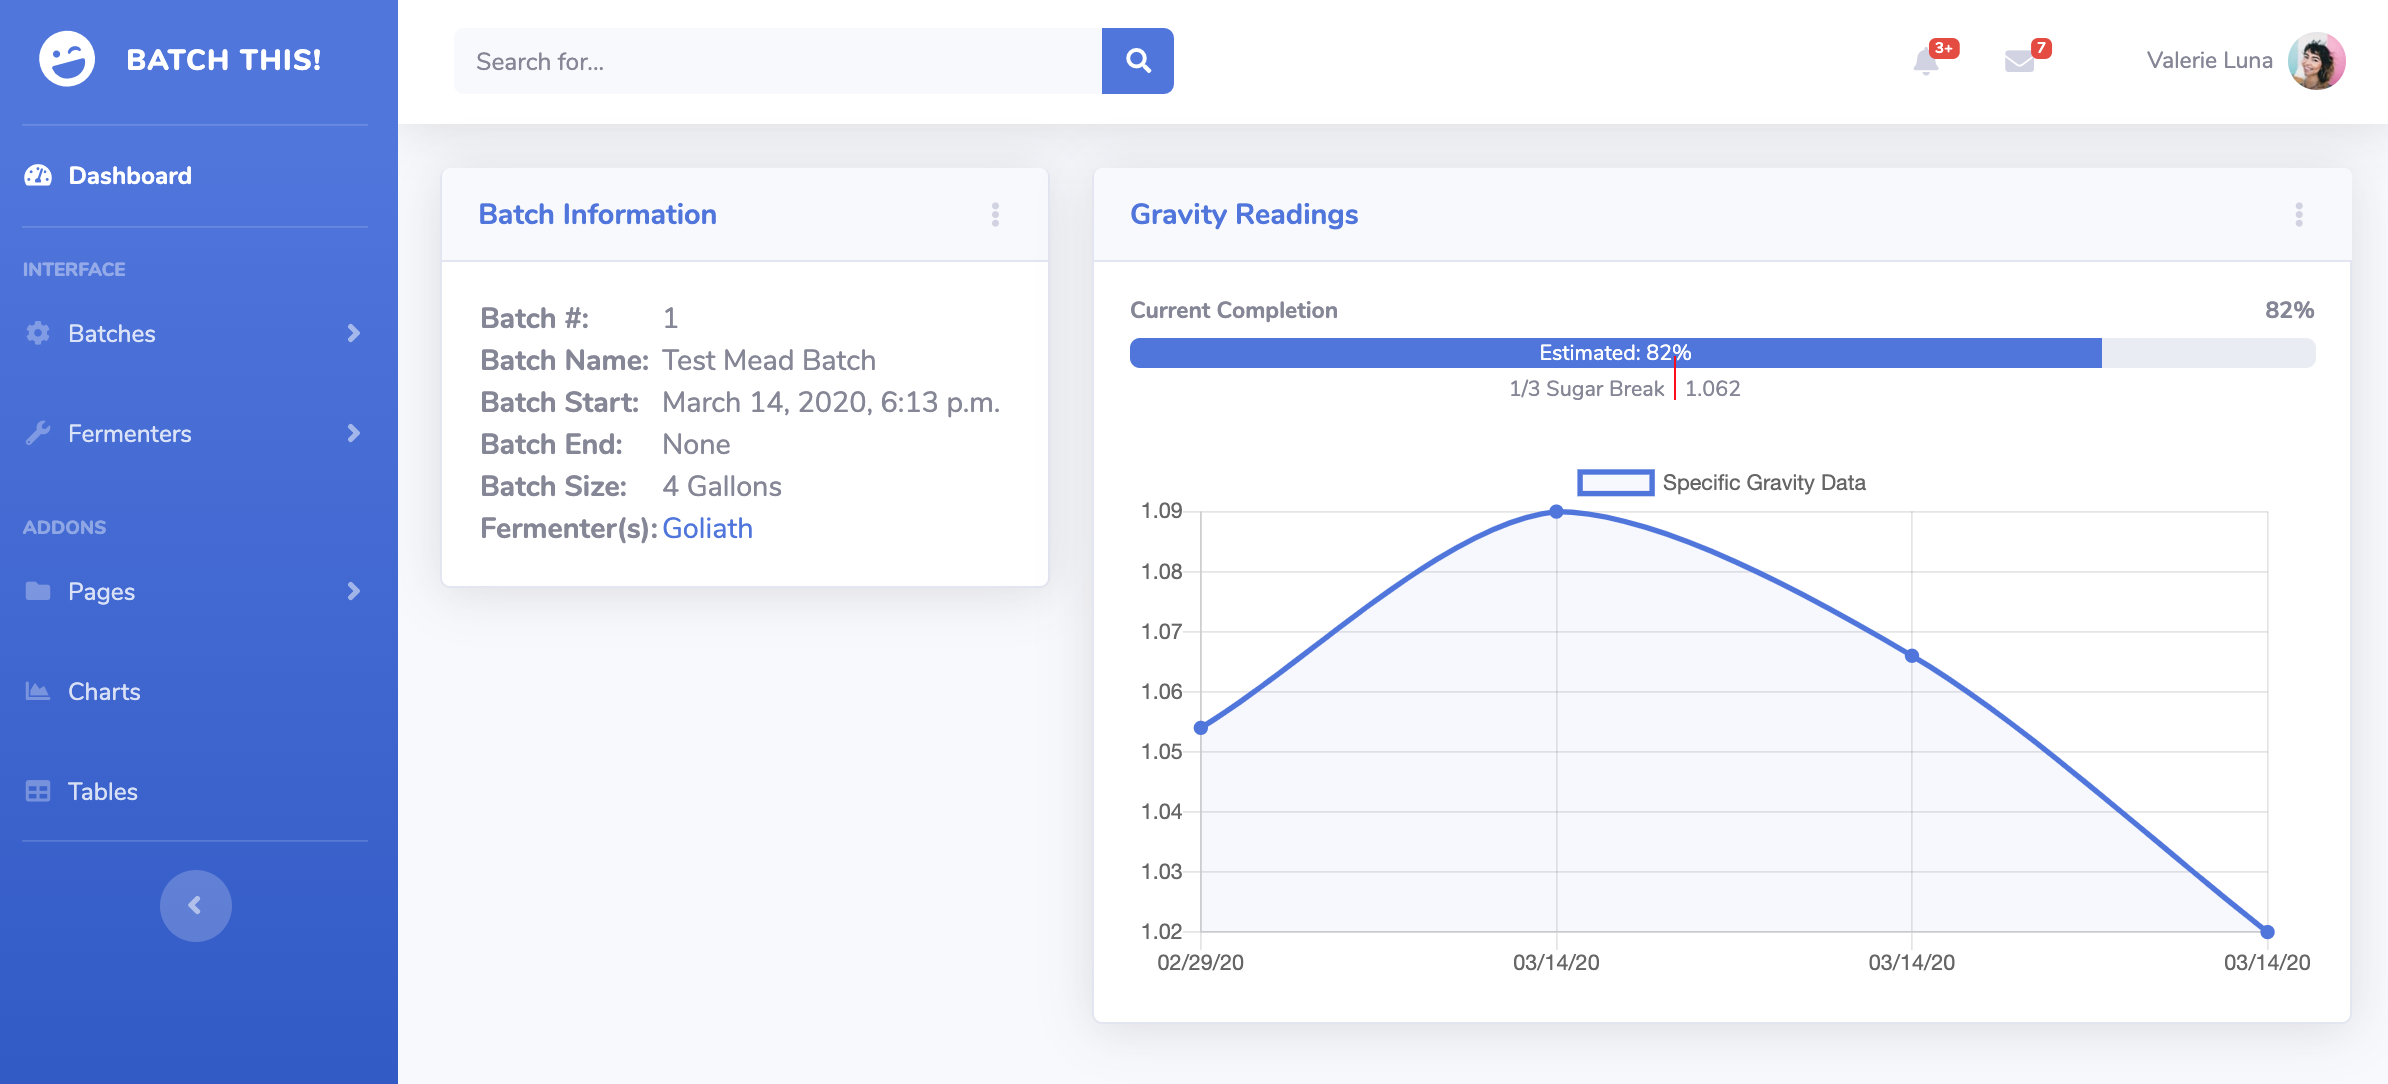
Task: Open Charts from the sidebar
Action: pyautogui.click(x=104, y=691)
